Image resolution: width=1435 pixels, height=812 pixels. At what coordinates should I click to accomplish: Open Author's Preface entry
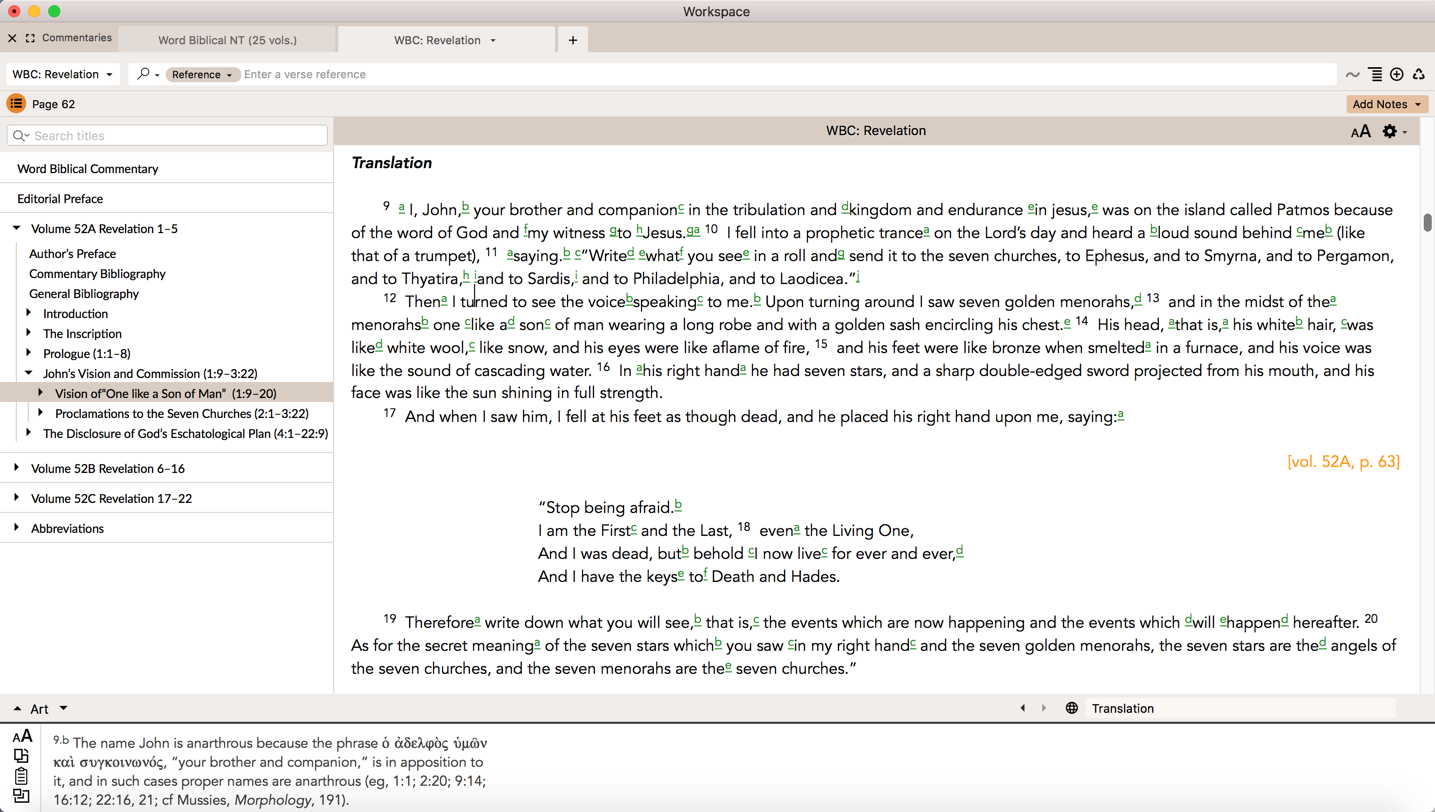point(72,254)
